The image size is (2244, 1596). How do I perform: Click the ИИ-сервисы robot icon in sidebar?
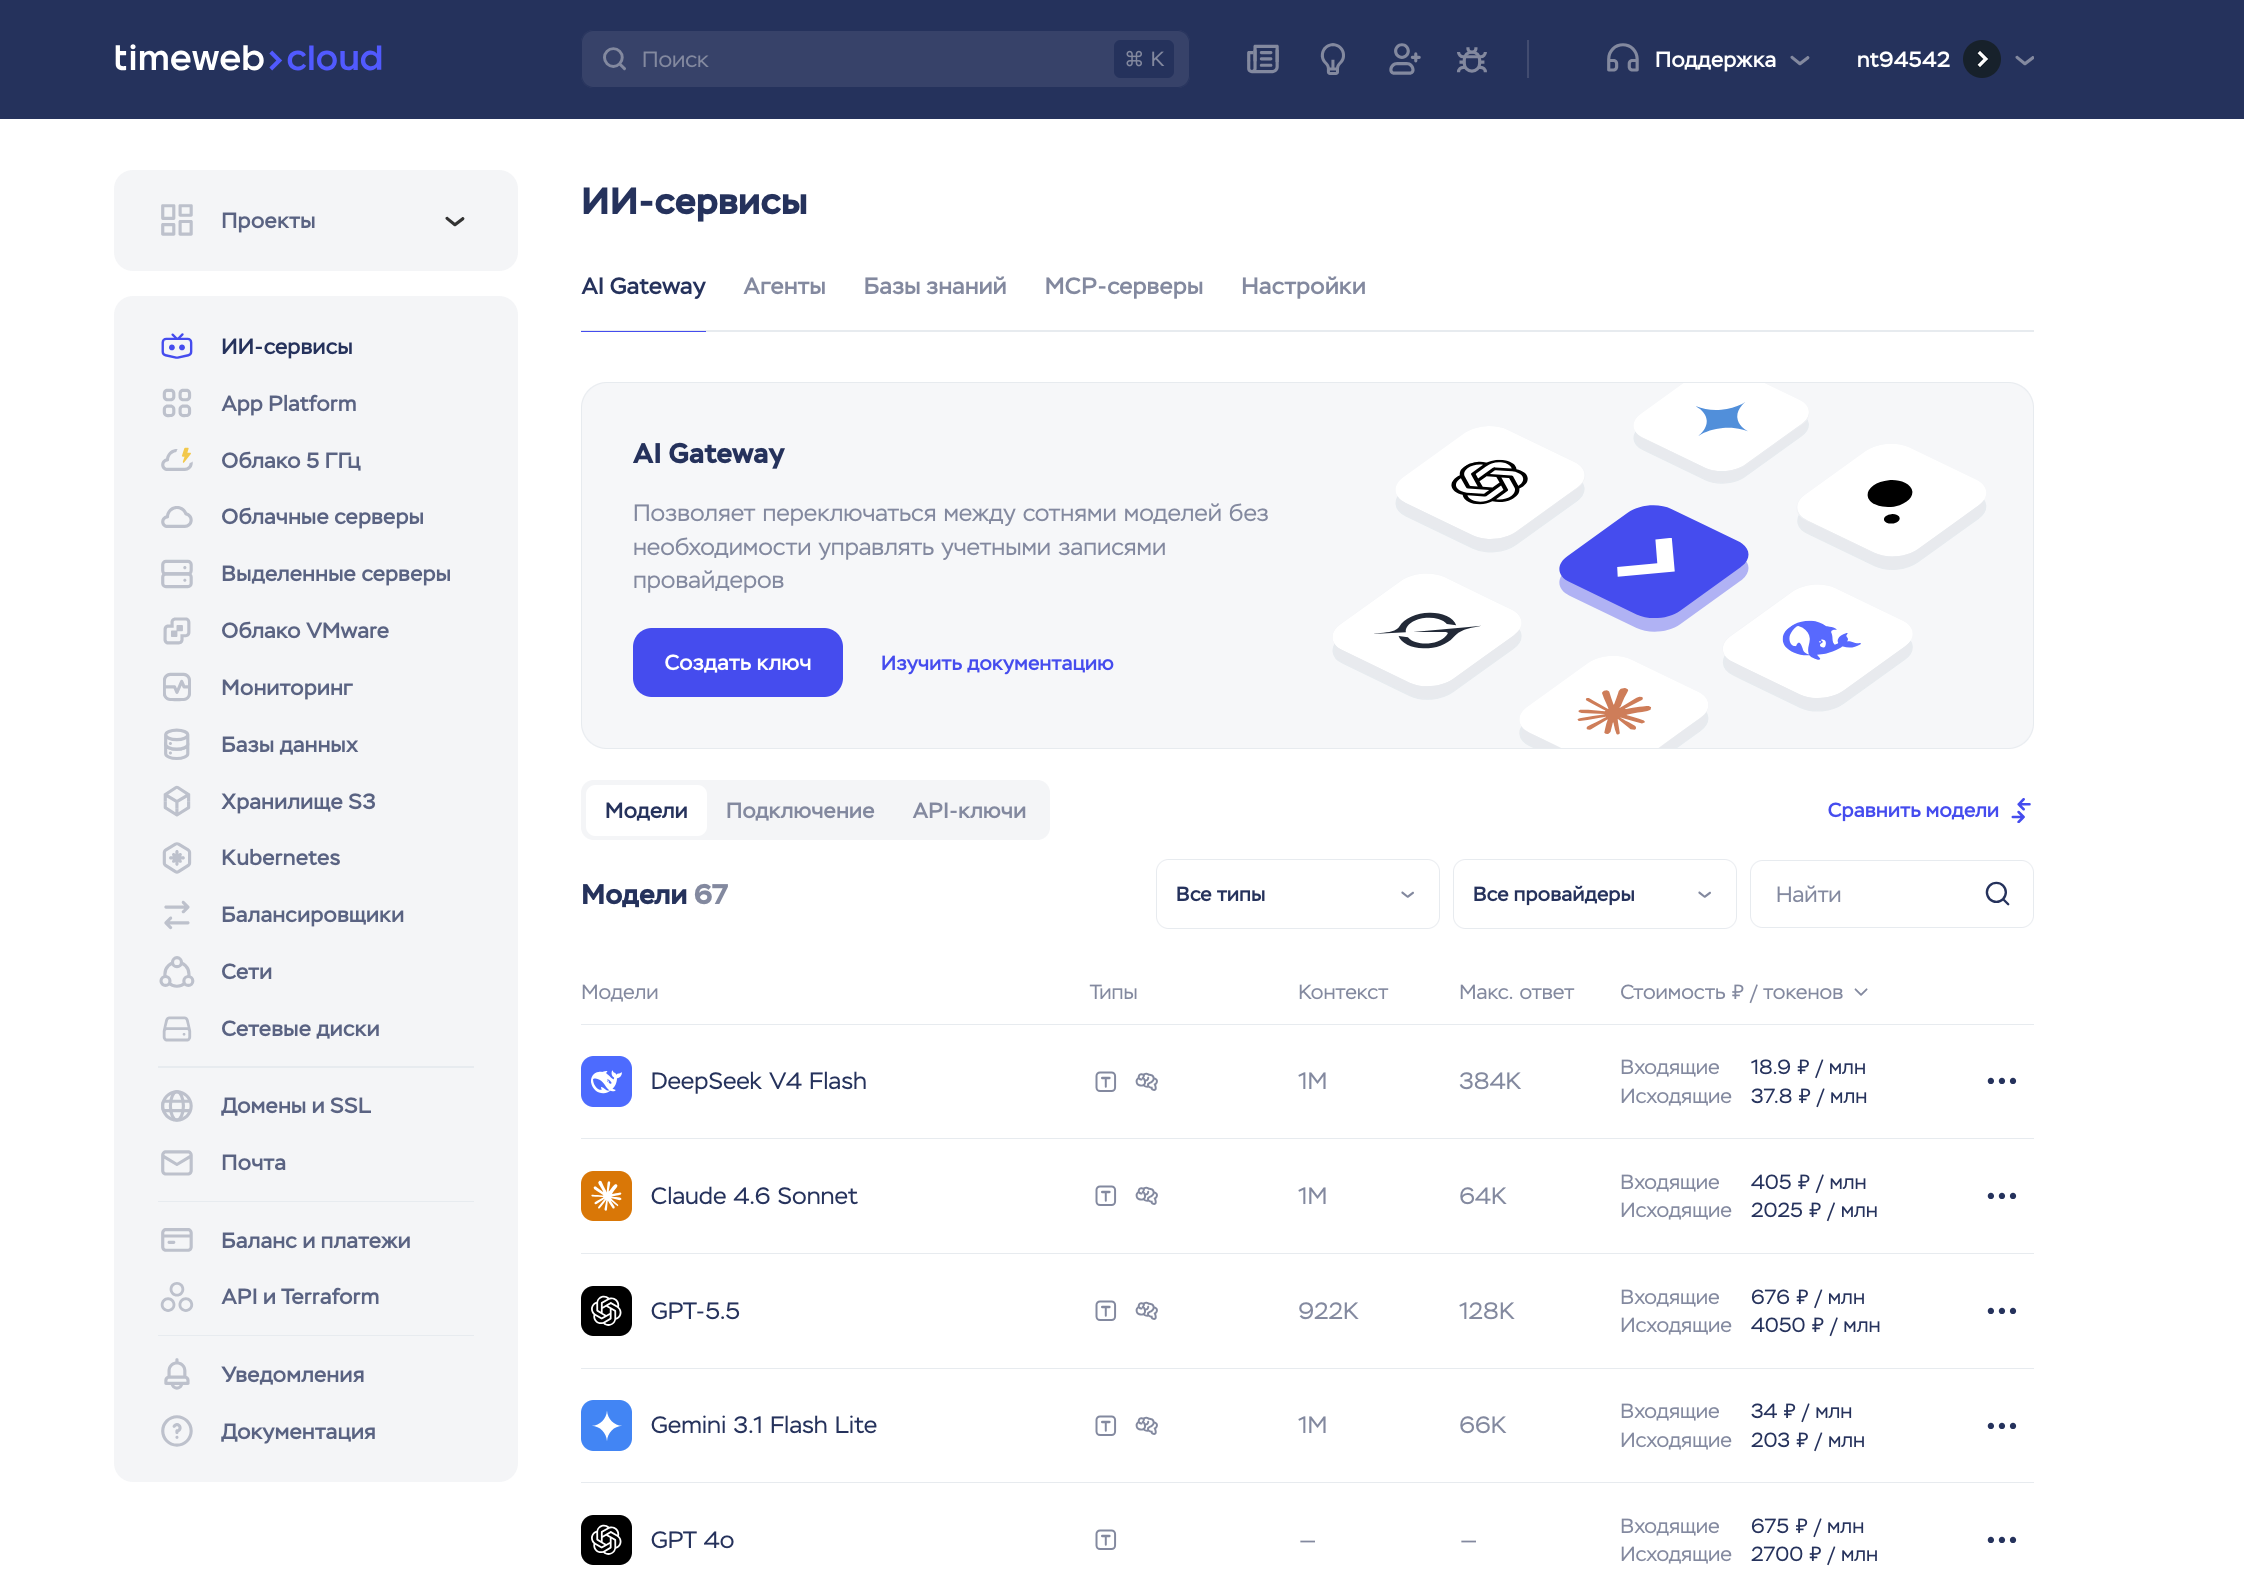pyautogui.click(x=177, y=346)
